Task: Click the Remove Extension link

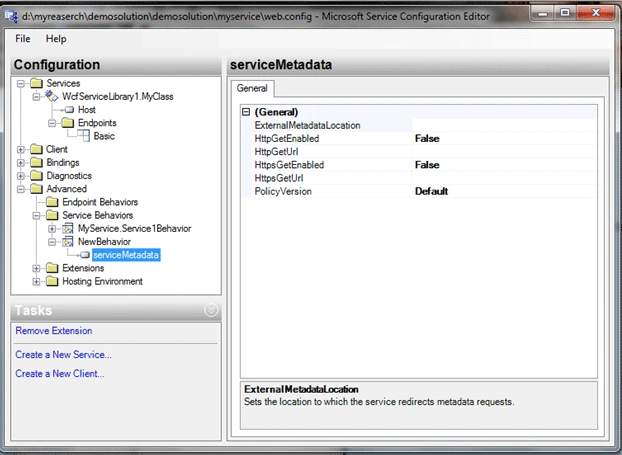Action: 54,331
